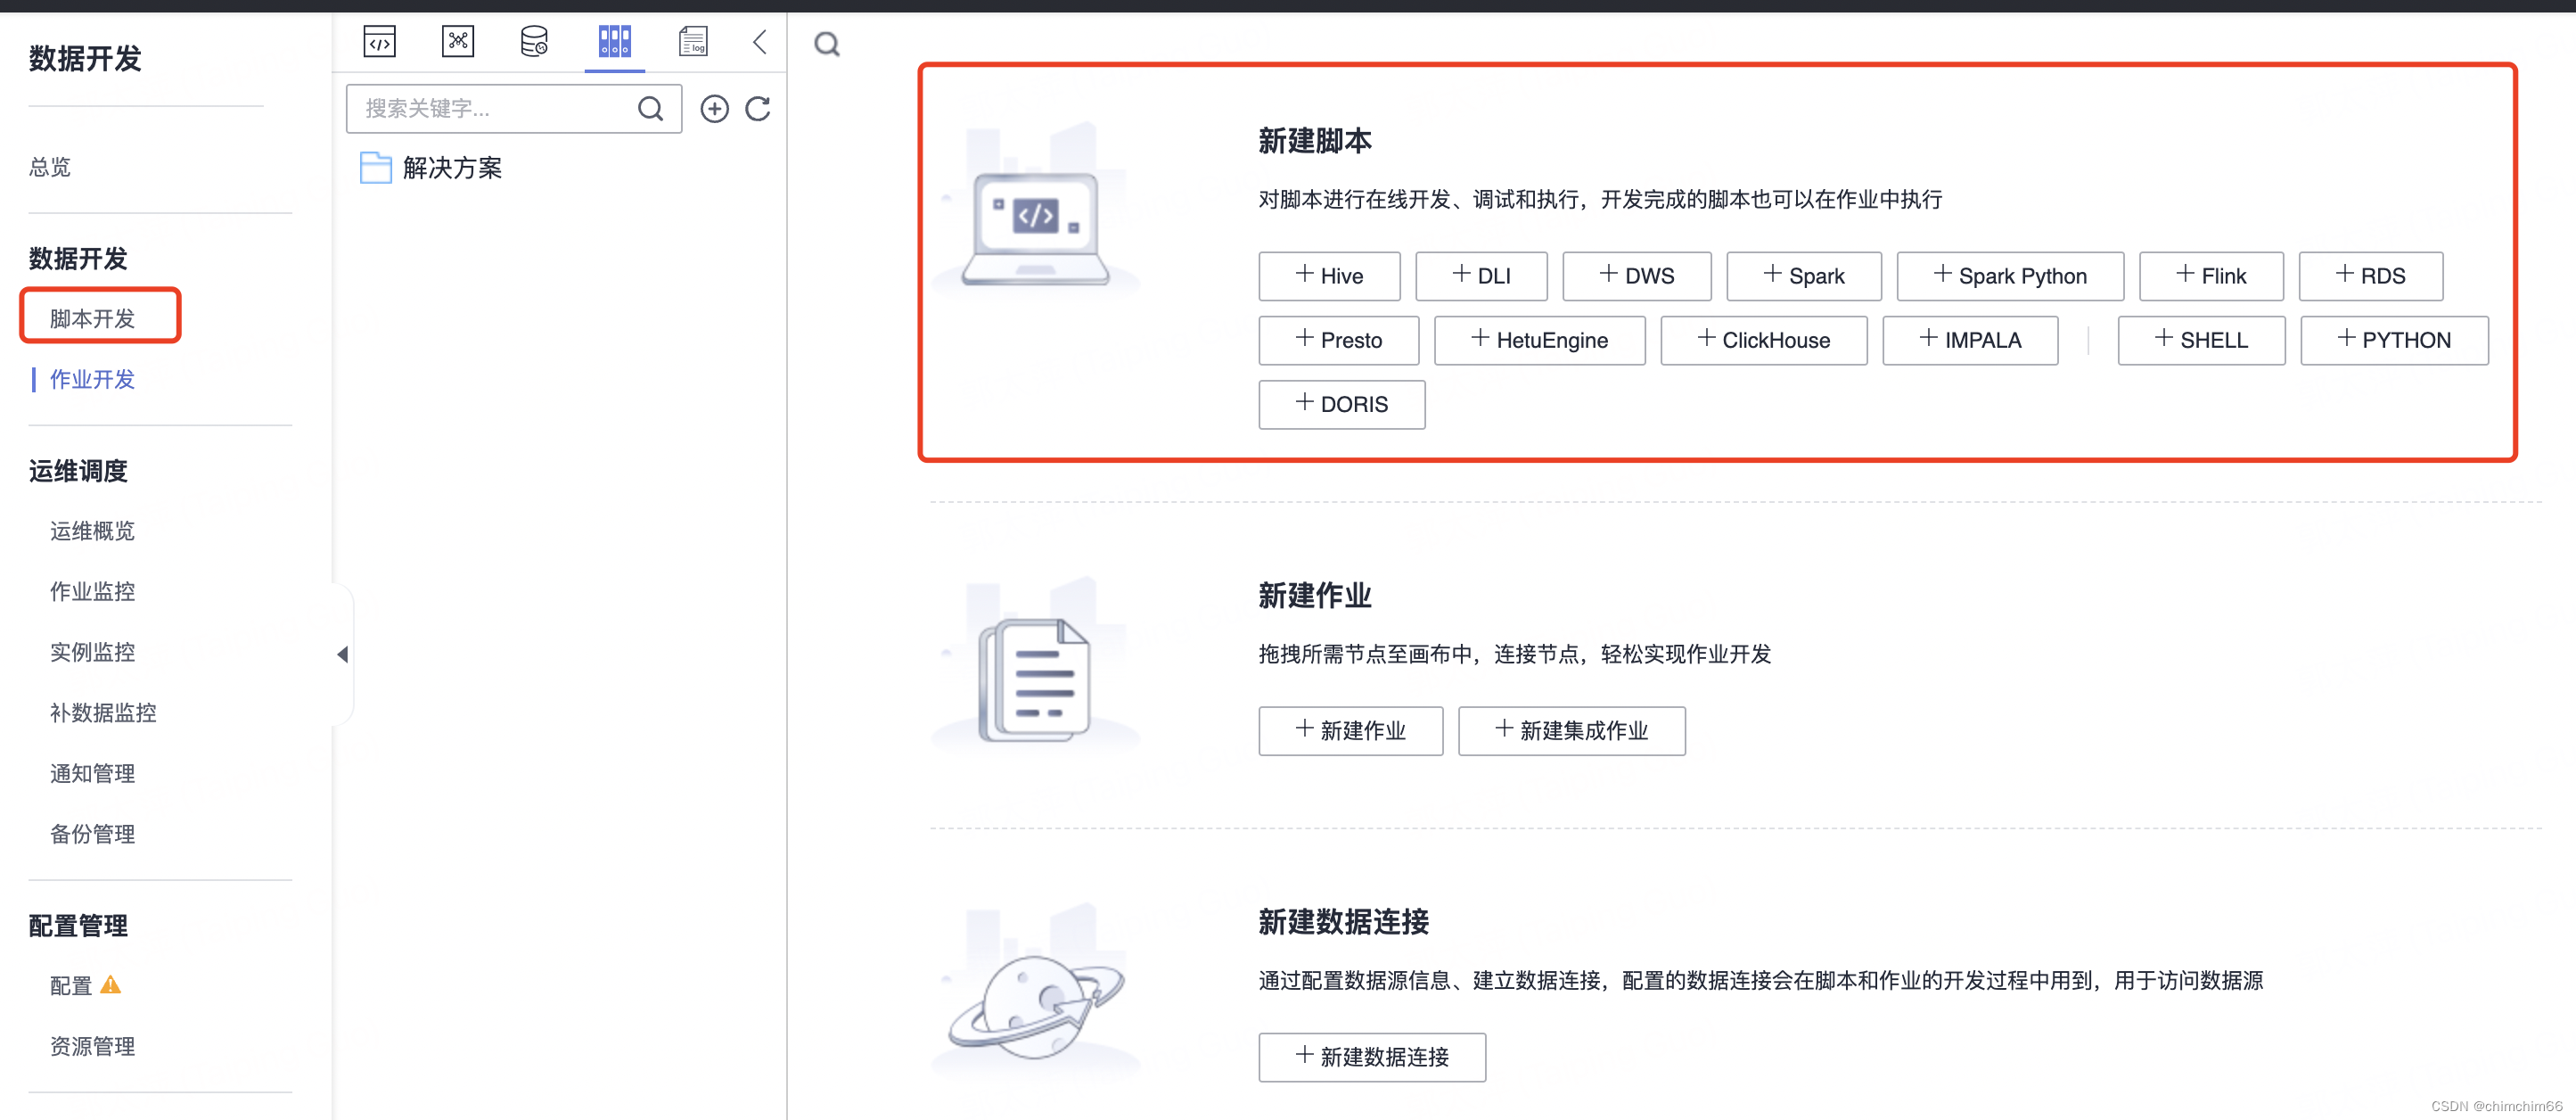
Task: Open the 脚本开发 menu item
Action: (x=93, y=319)
